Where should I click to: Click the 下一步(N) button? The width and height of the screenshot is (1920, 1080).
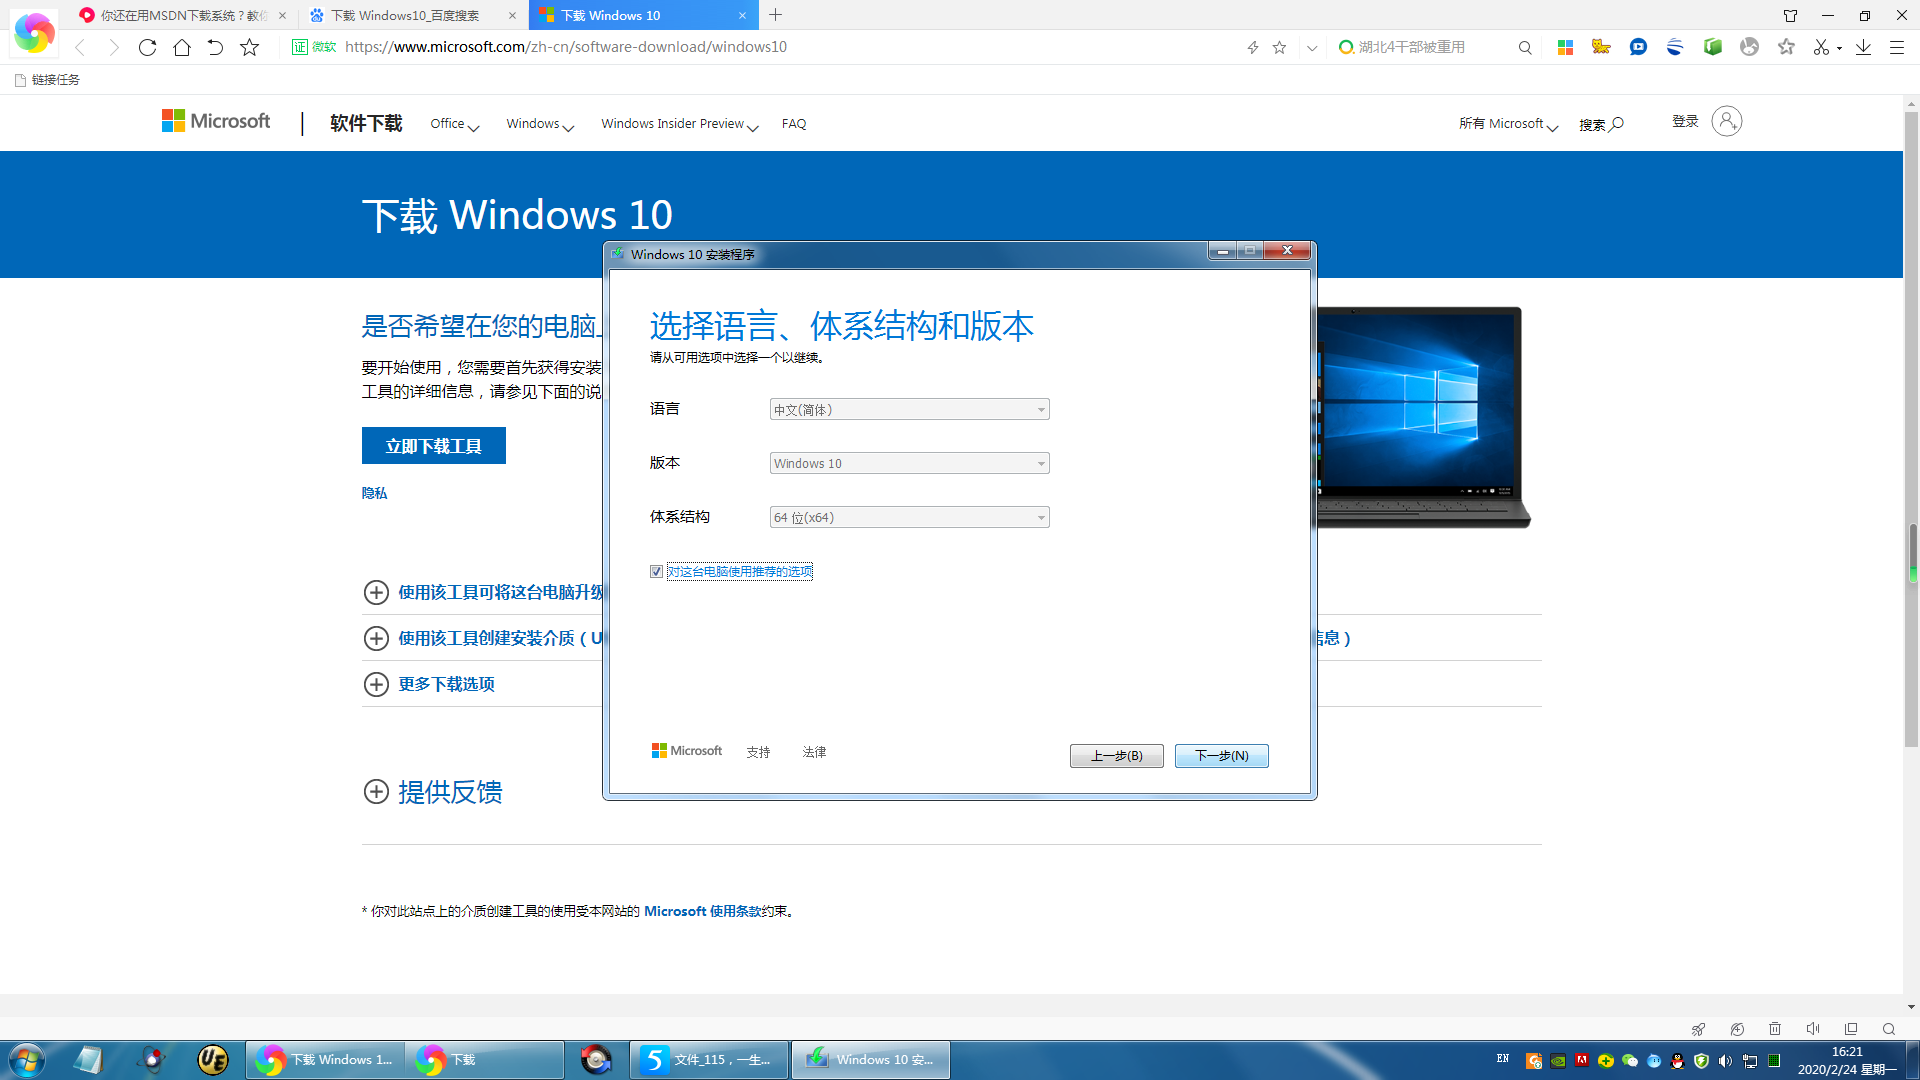[x=1221, y=756]
